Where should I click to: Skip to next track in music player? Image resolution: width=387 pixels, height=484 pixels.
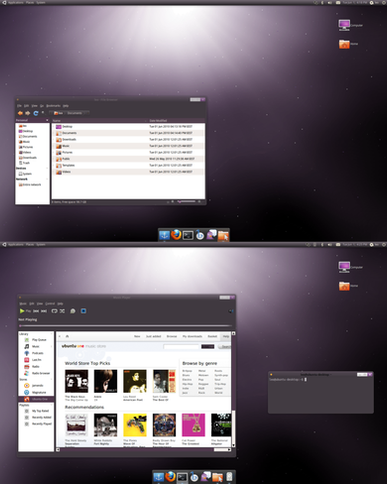[44, 311]
